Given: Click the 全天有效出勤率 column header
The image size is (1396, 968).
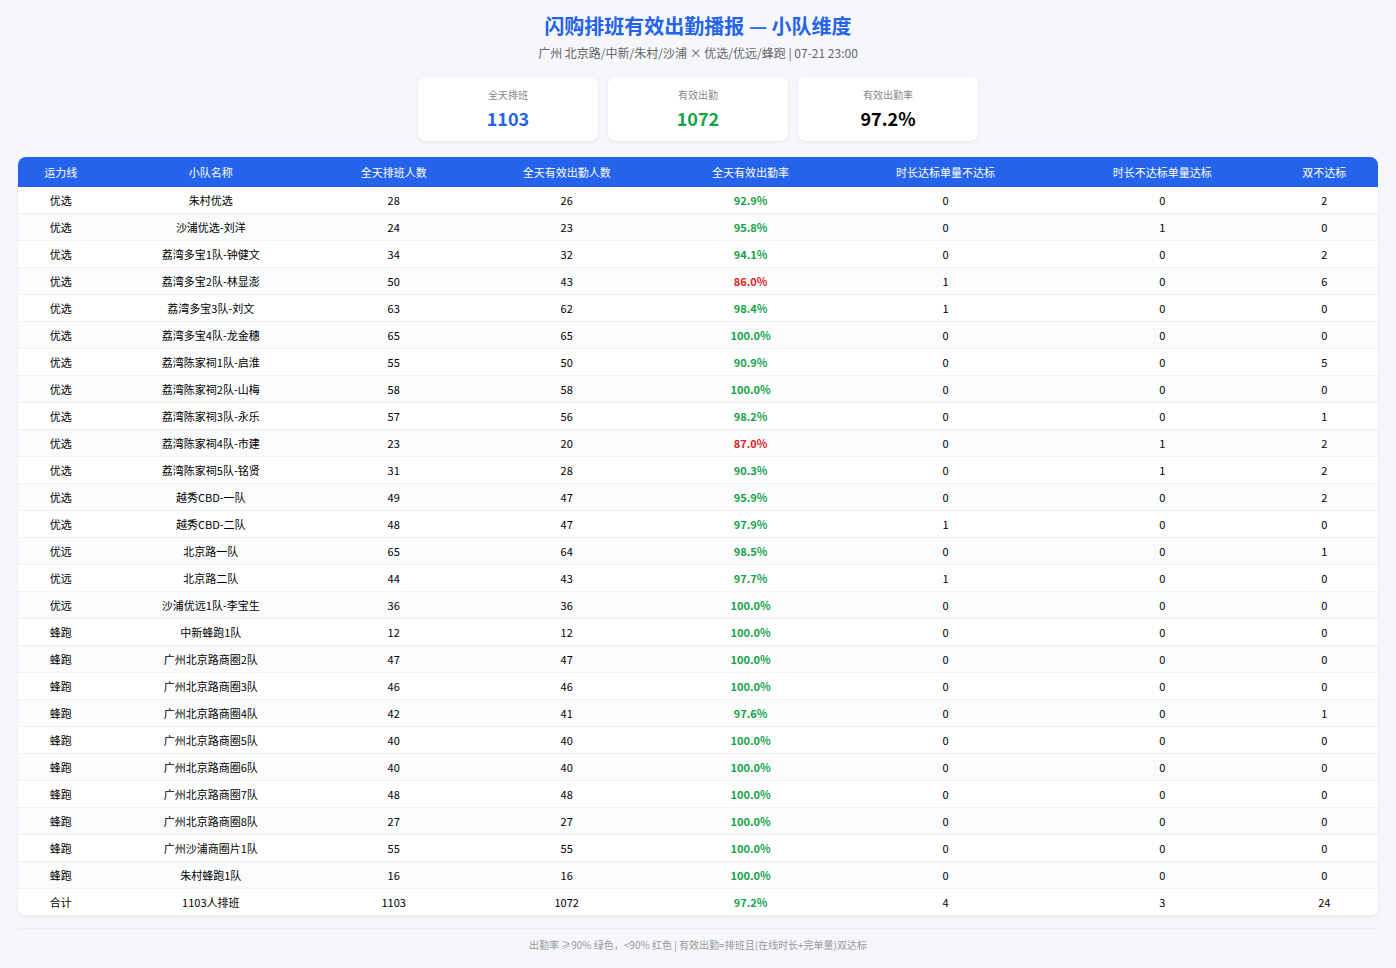Looking at the screenshot, I should pyautogui.click(x=751, y=173).
